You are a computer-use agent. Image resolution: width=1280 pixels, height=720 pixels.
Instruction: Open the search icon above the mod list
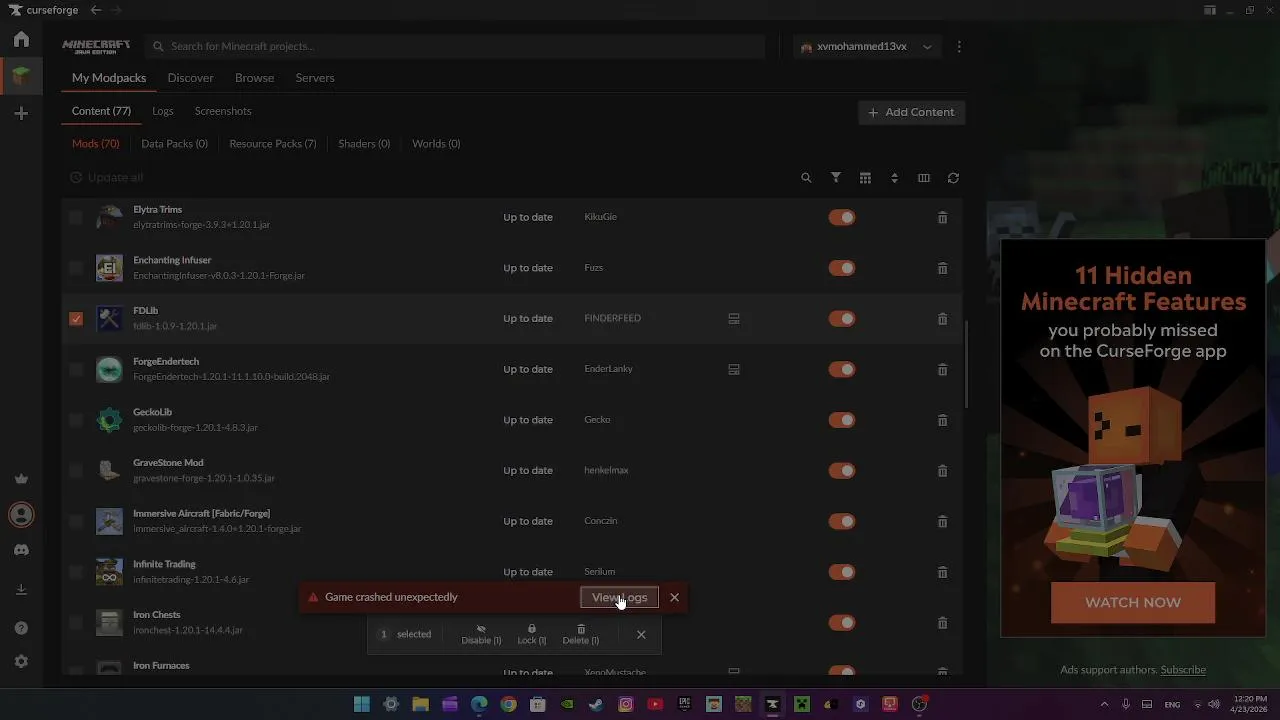pyautogui.click(x=806, y=178)
